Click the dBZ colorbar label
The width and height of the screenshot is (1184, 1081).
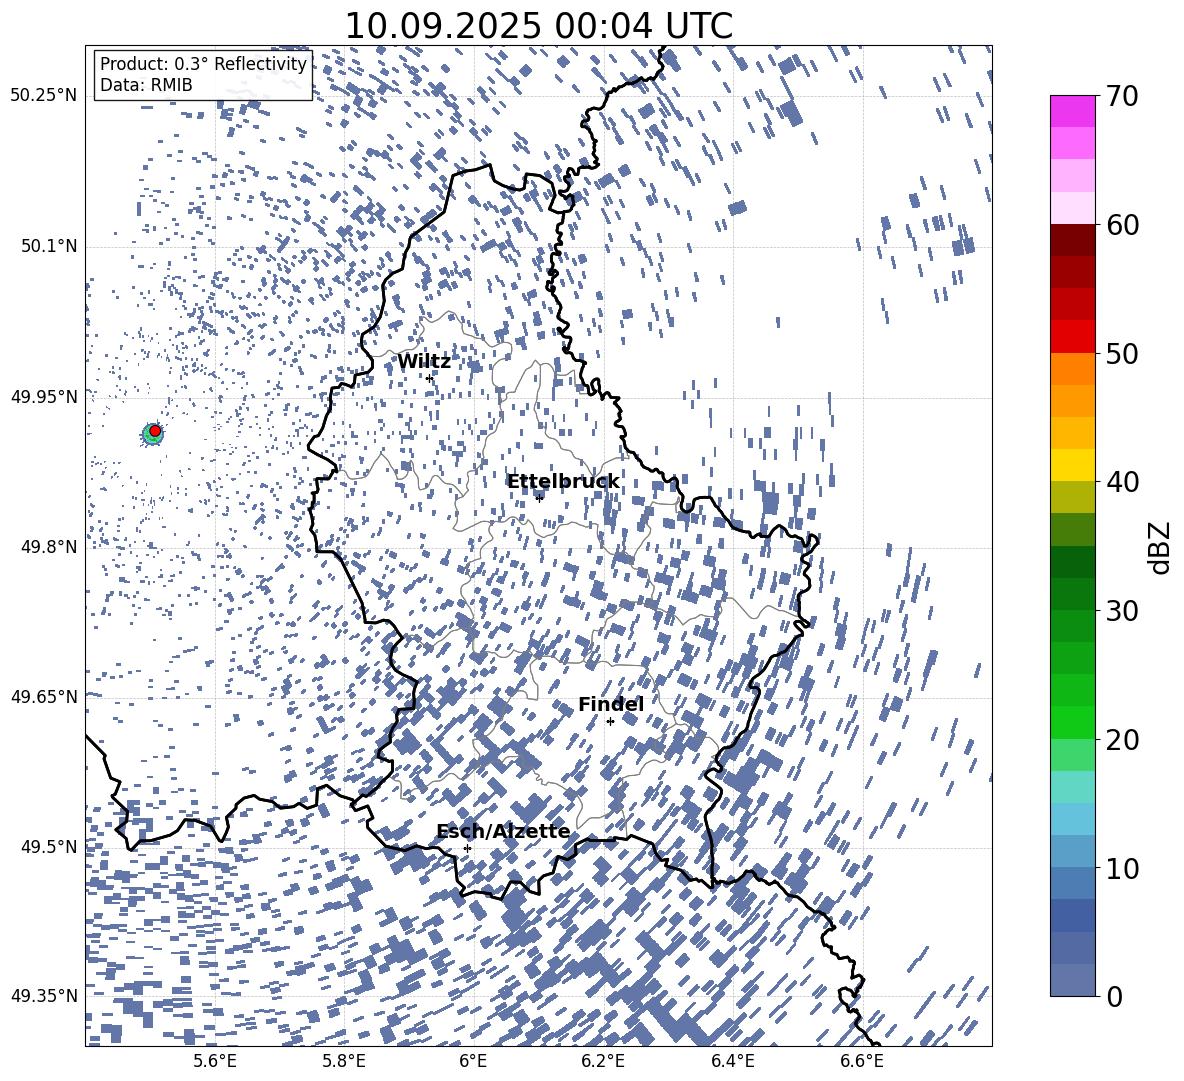[1160, 547]
